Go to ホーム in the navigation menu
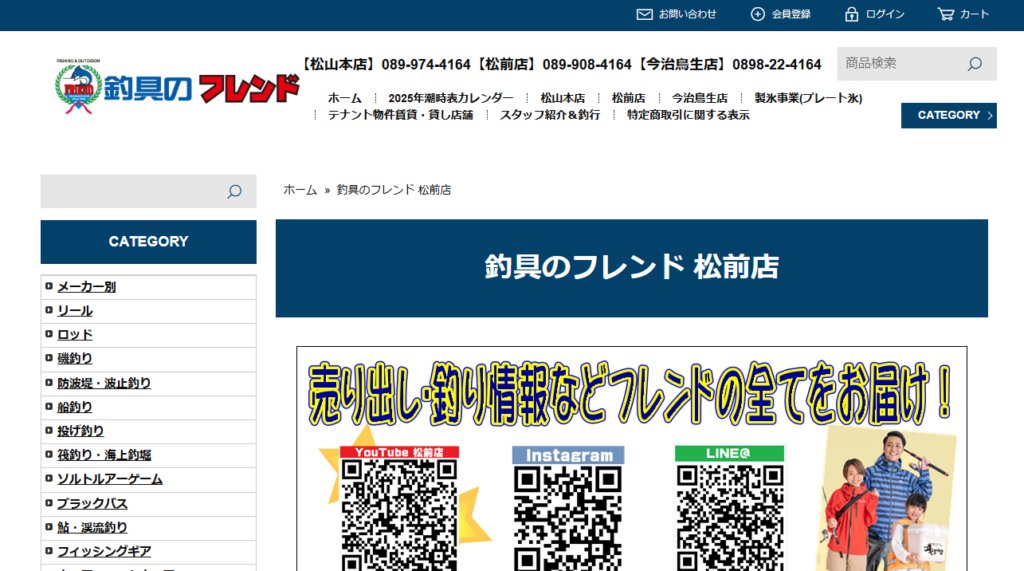This screenshot has height=571, width=1024. click(344, 98)
